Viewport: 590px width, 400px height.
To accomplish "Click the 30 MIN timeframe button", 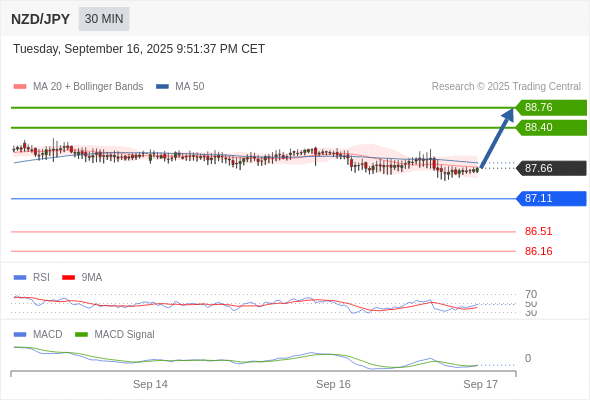I will pos(104,19).
